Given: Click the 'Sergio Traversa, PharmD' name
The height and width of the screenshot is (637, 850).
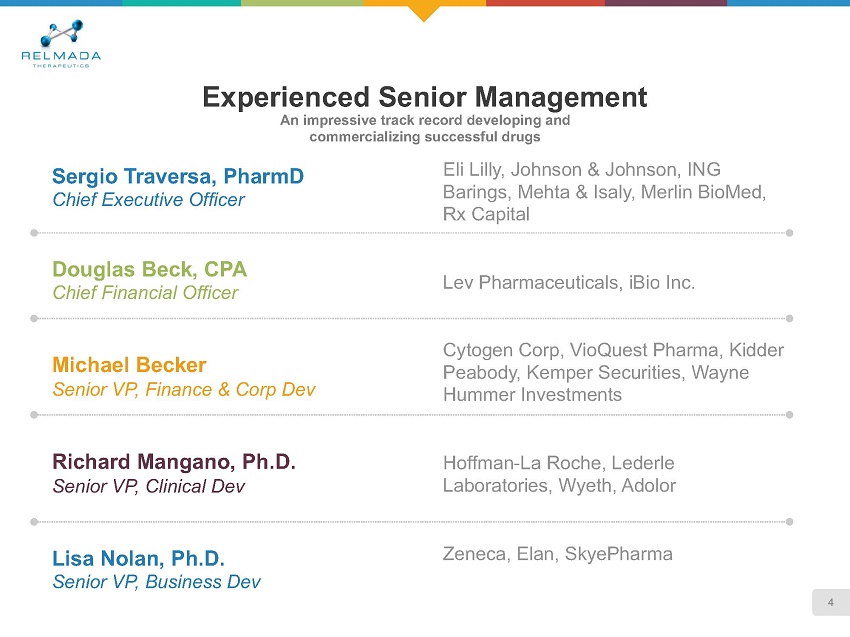Looking at the screenshot, I should pos(178,177).
